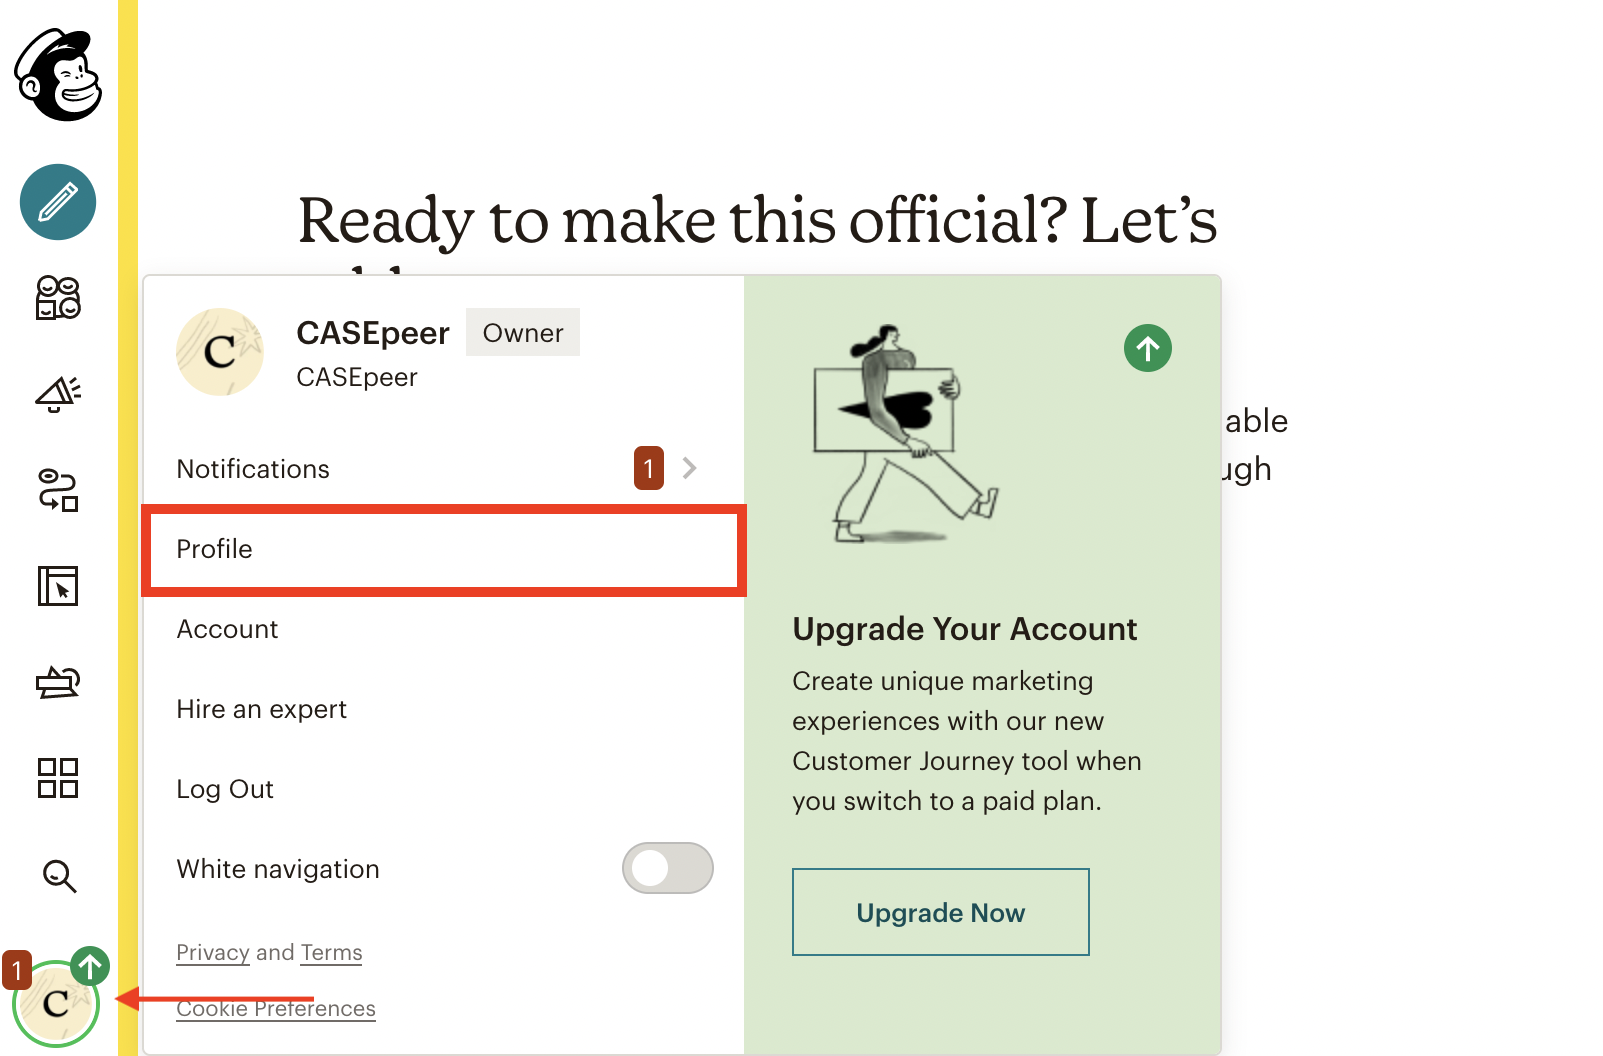
Task: Open the Mailchimp Freddie logo home
Action: [x=58, y=75]
